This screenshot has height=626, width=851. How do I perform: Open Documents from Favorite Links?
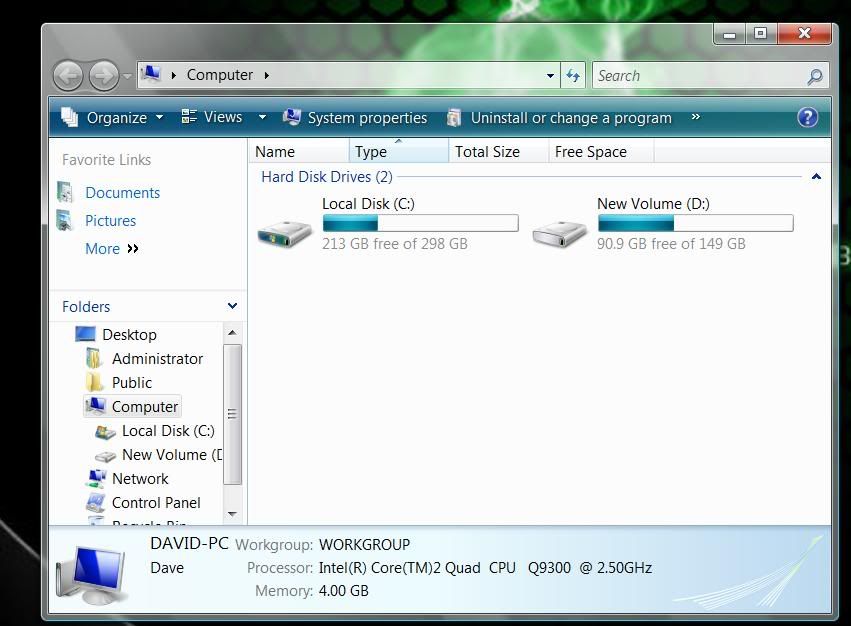click(x=122, y=193)
